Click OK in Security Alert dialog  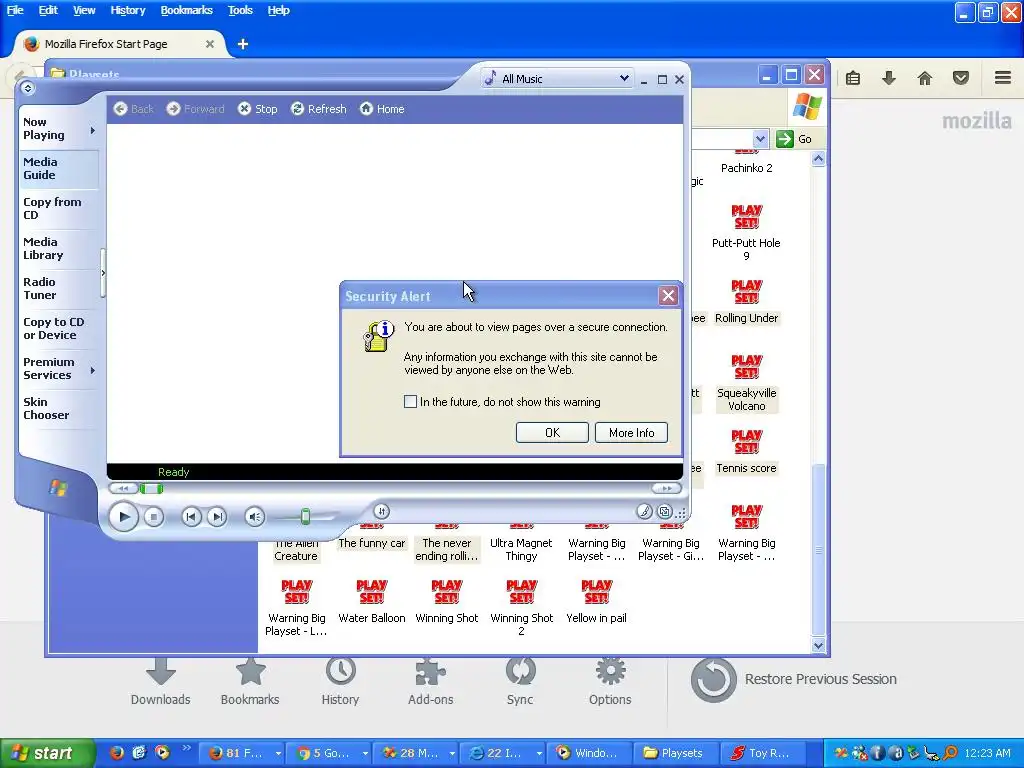point(552,432)
